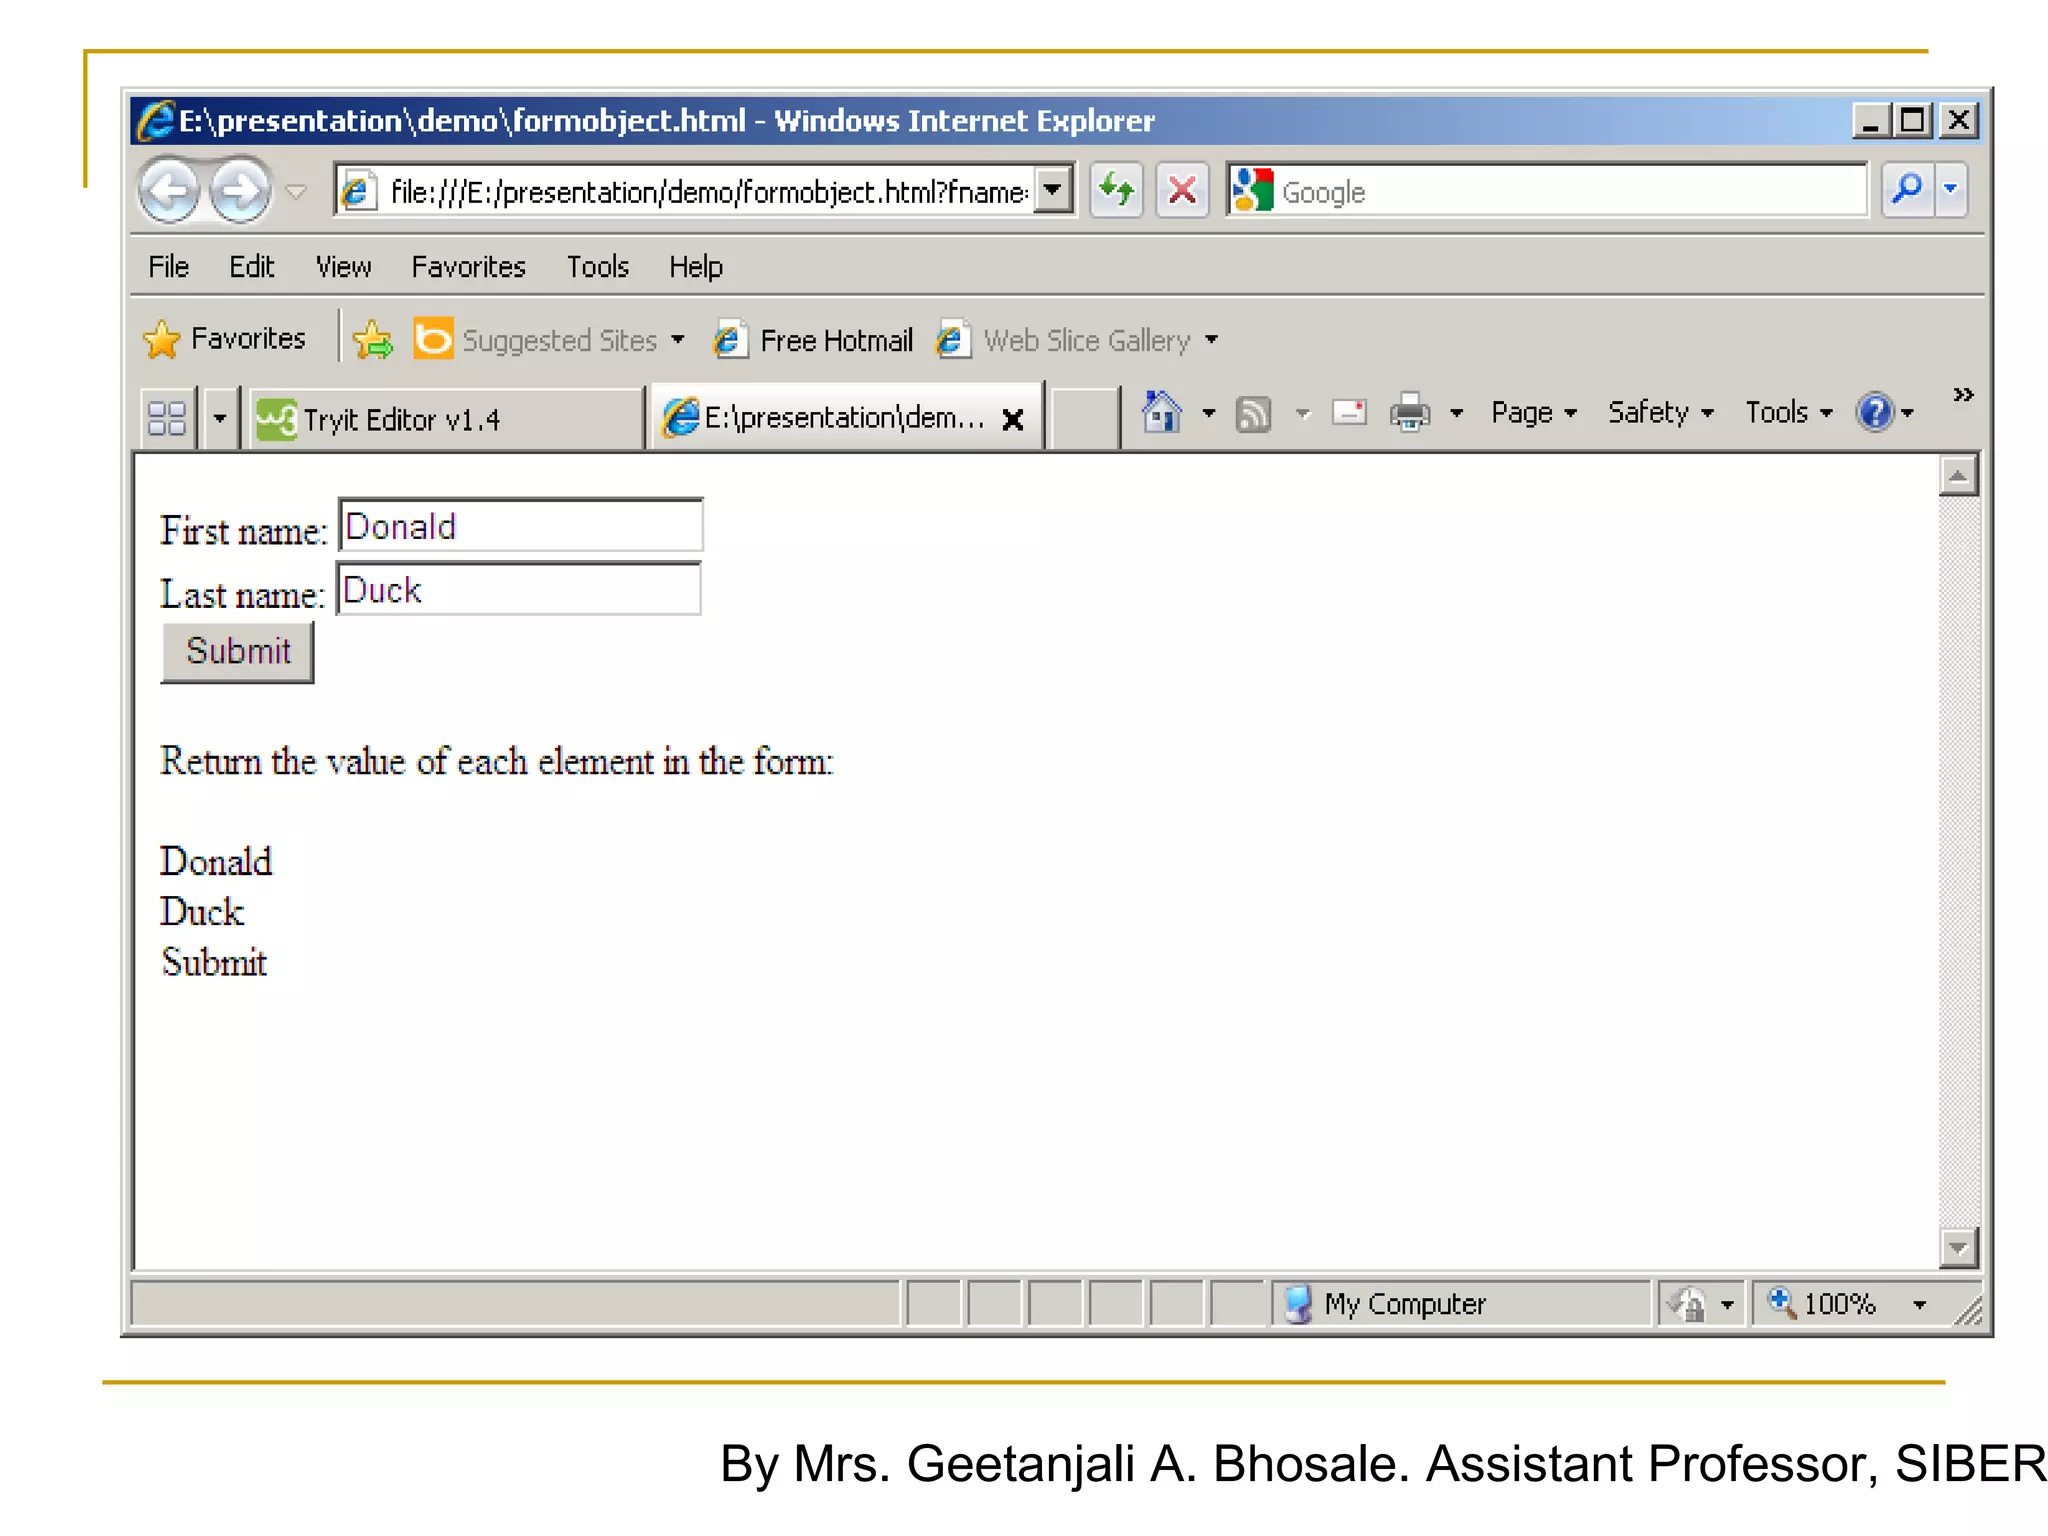This screenshot has height=1536, width=2048.
Task: Click the First name text field
Action: pos(521,525)
